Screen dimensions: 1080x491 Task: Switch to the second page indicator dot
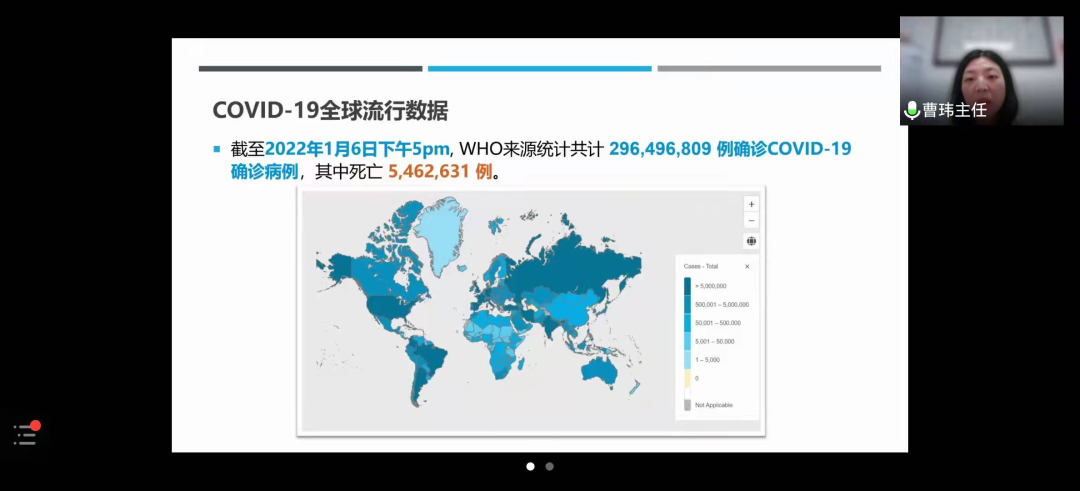point(549,466)
